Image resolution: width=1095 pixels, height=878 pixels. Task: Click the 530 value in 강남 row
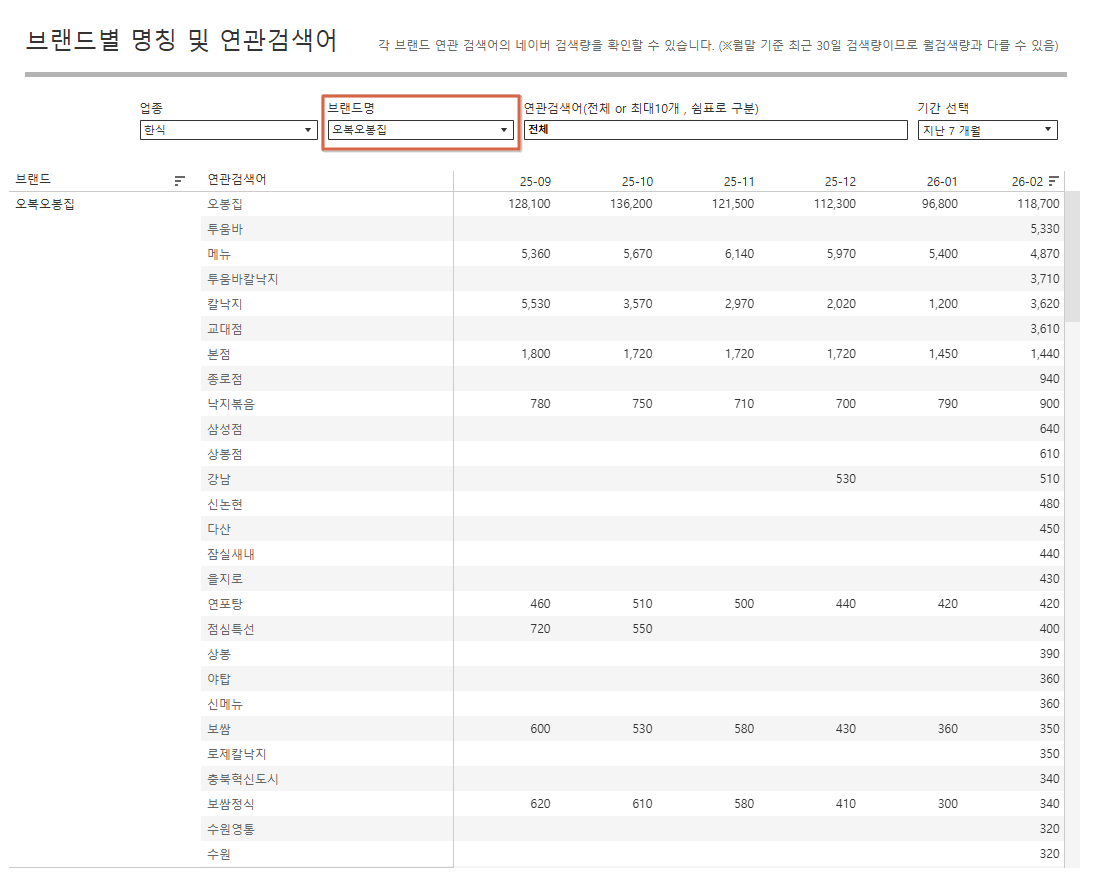[x=846, y=479]
